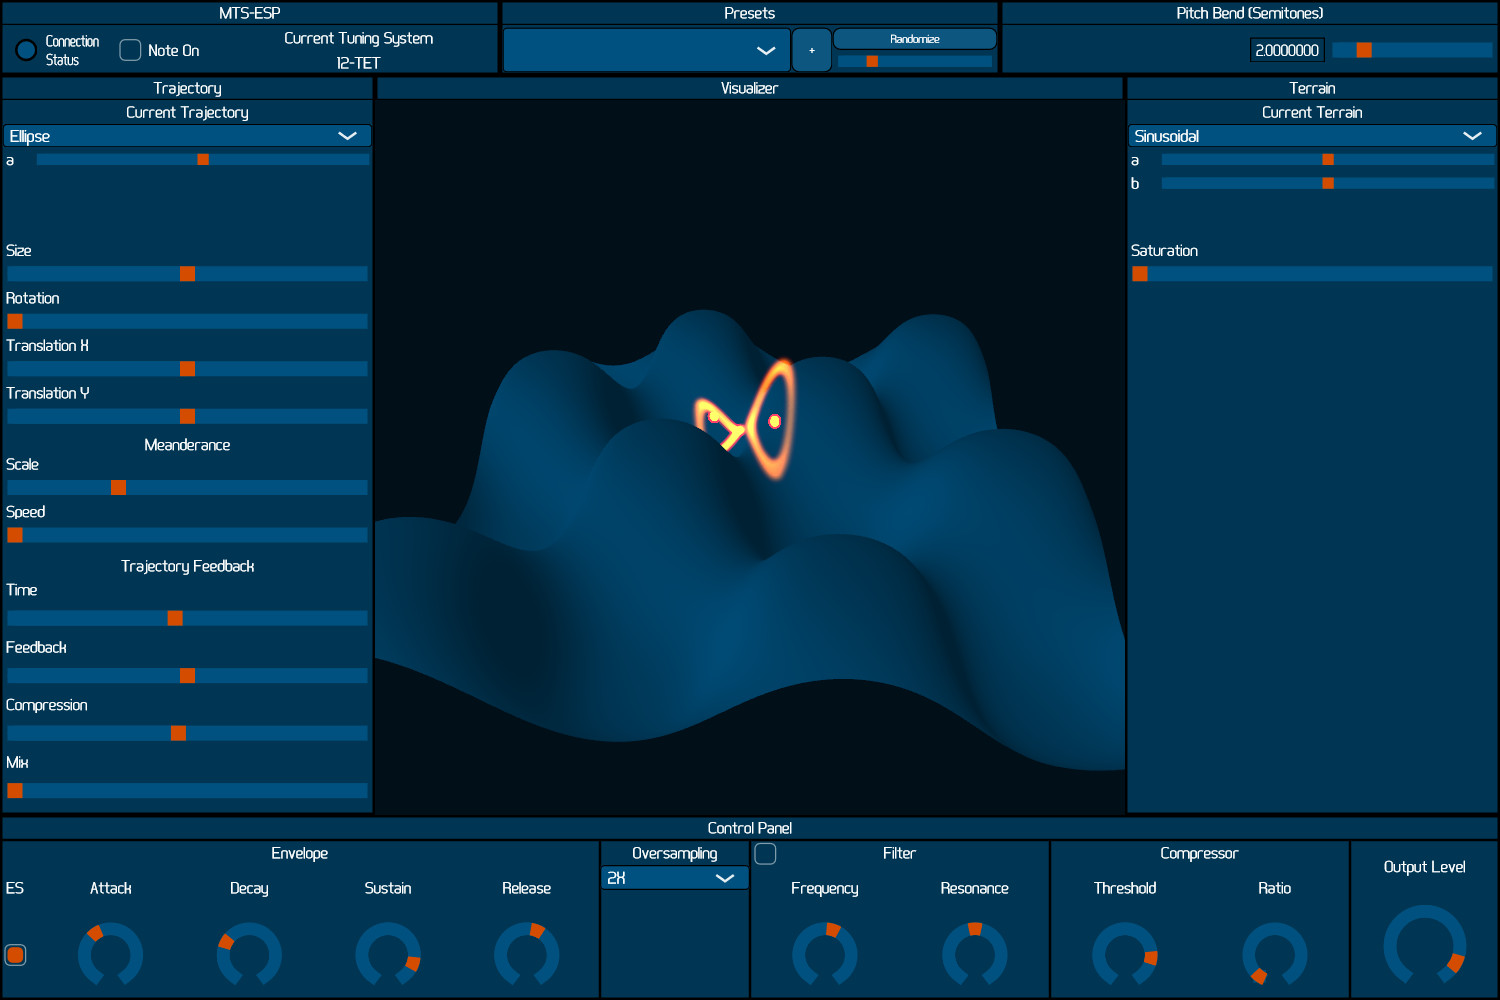Image resolution: width=1500 pixels, height=1000 pixels.
Task: Adjust the terrain Saturation slider
Action: tap(1312, 274)
